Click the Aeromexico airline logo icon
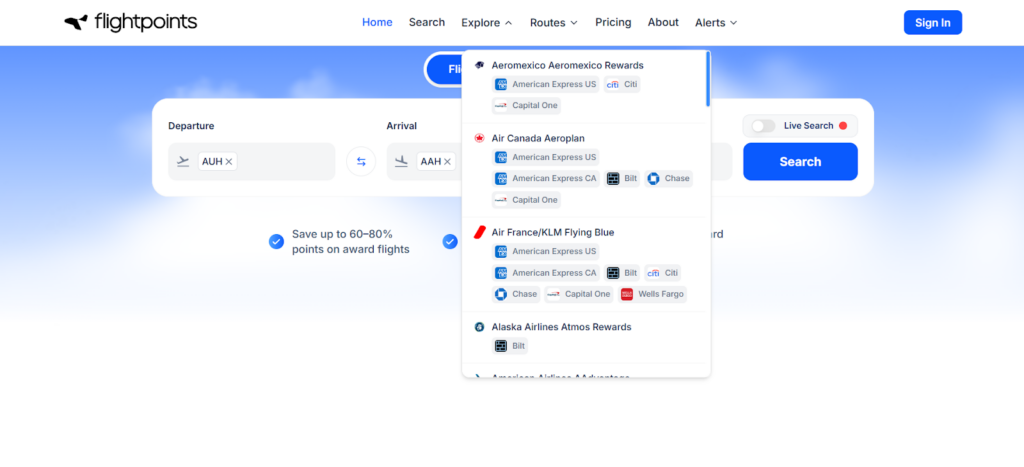This screenshot has height=467, width=1024. (x=479, y=65)
